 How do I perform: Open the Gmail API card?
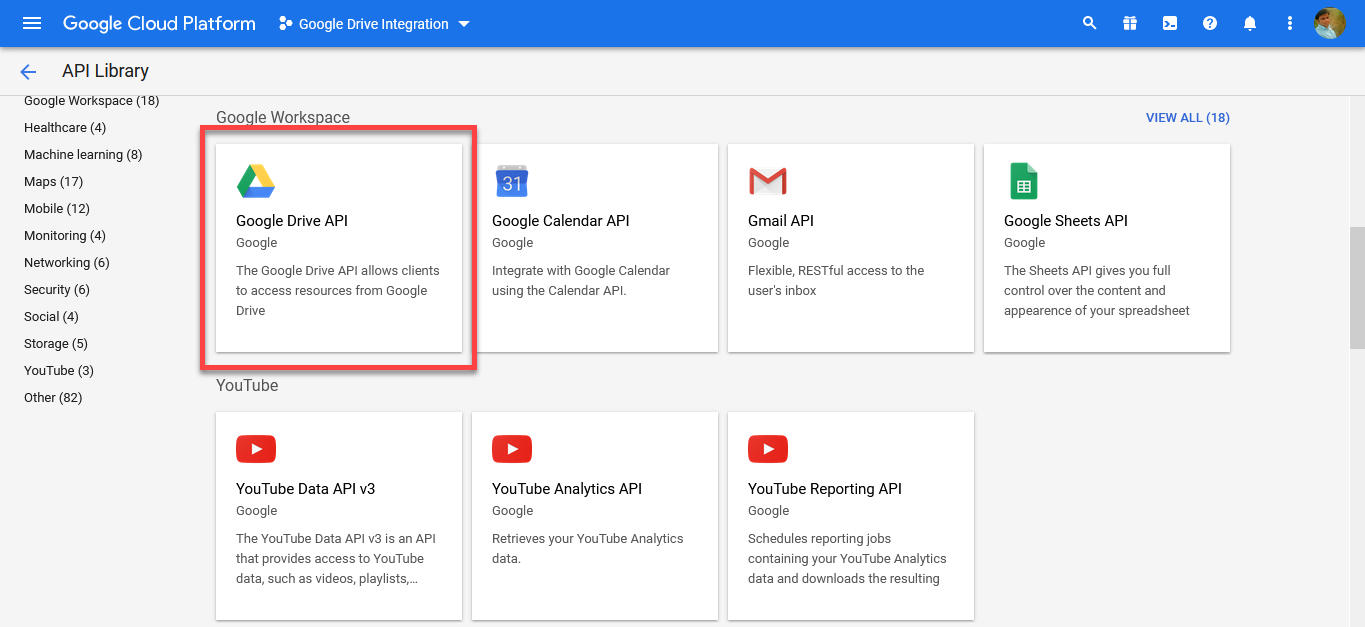tap(851, 248)
